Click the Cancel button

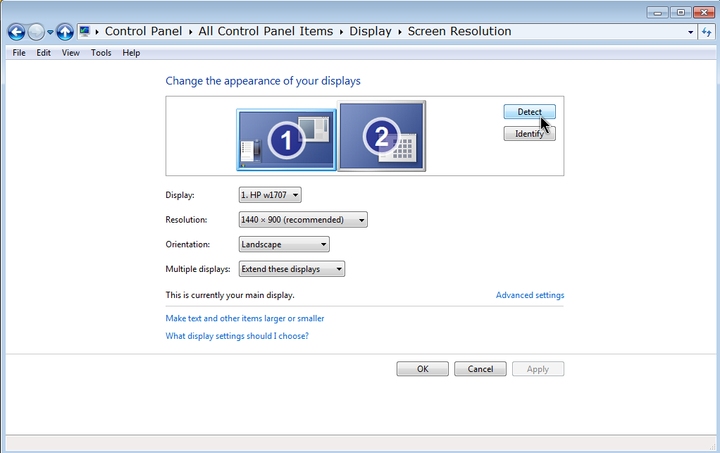480,369
